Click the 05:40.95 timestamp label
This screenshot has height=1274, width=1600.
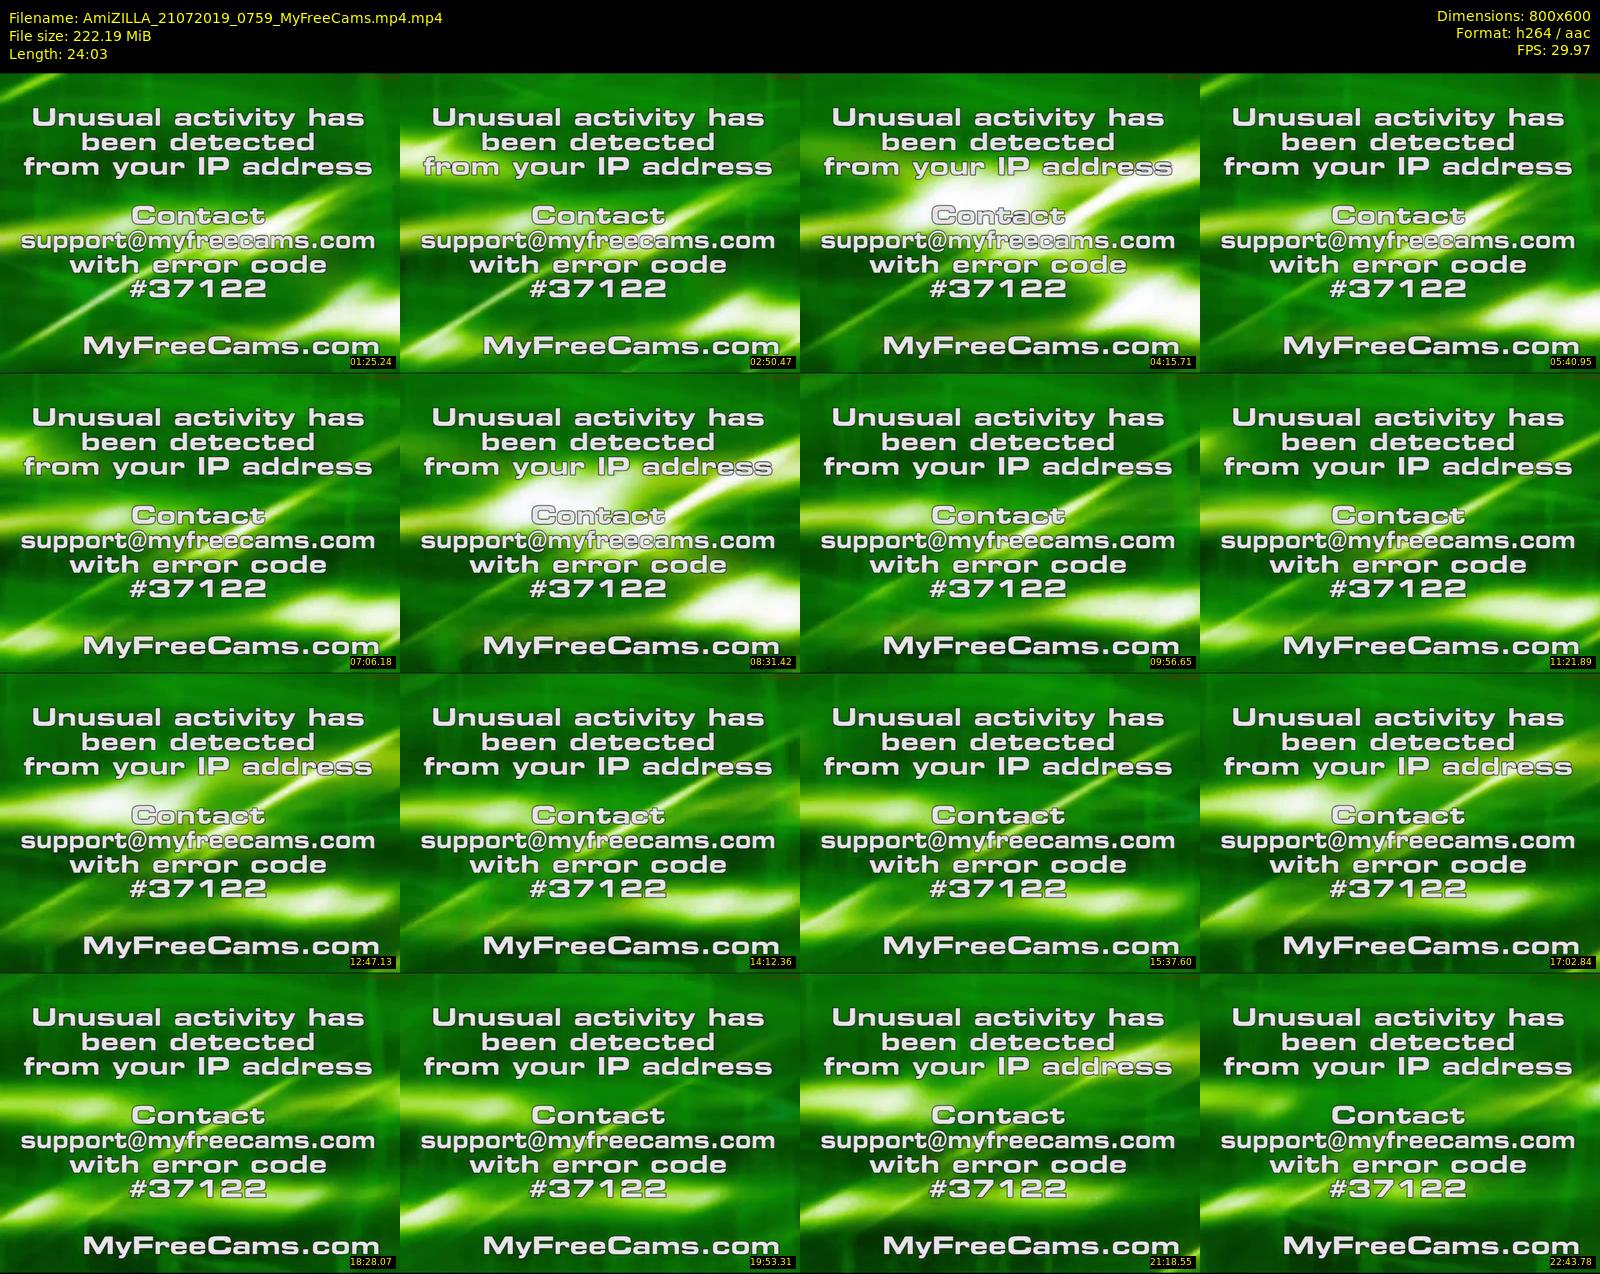click(1572, 362)
